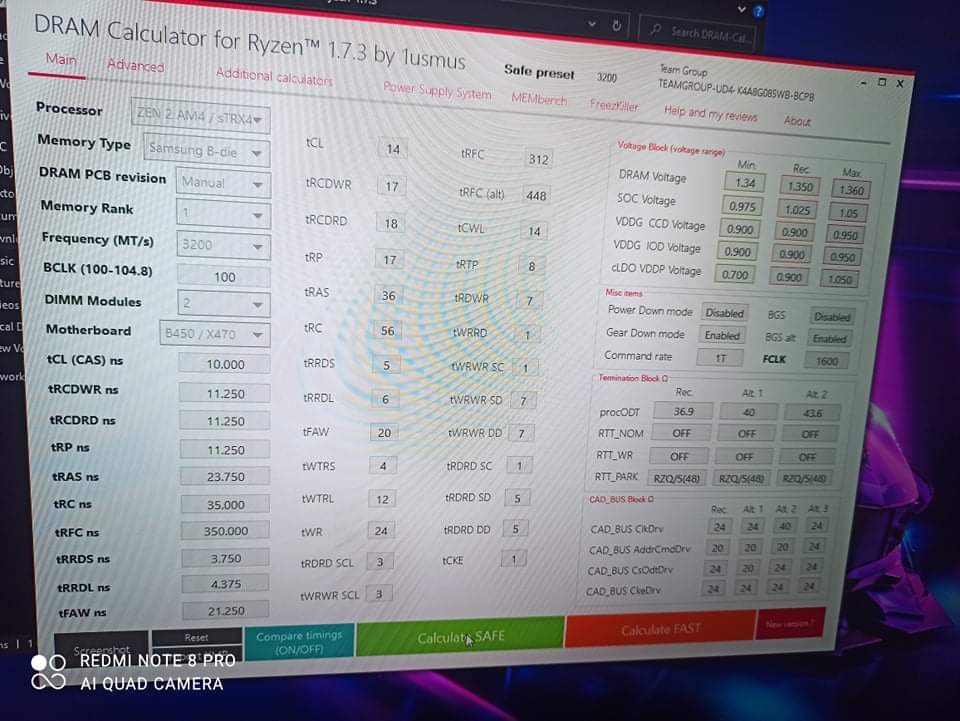Image resolution: width=960 pixels, height=721 pixels.
Task: Go to Power Supply System tab
Action: pos(437,91)
